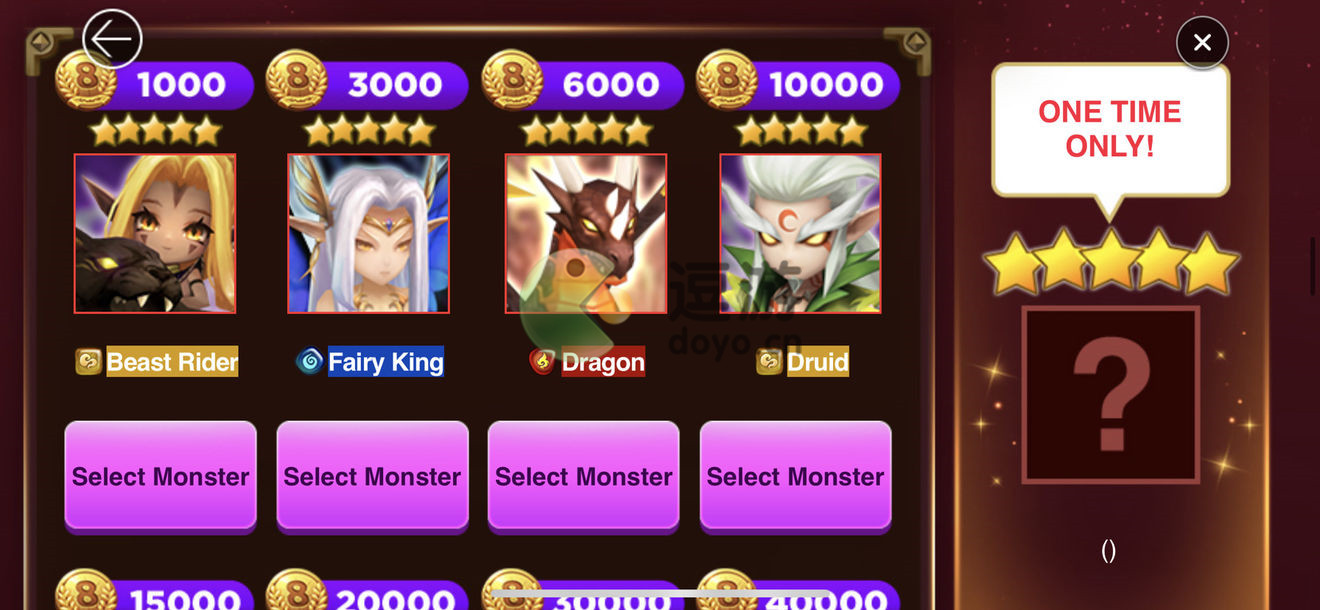Tap the fire element icon by Dragon

[x=543, y=361]
